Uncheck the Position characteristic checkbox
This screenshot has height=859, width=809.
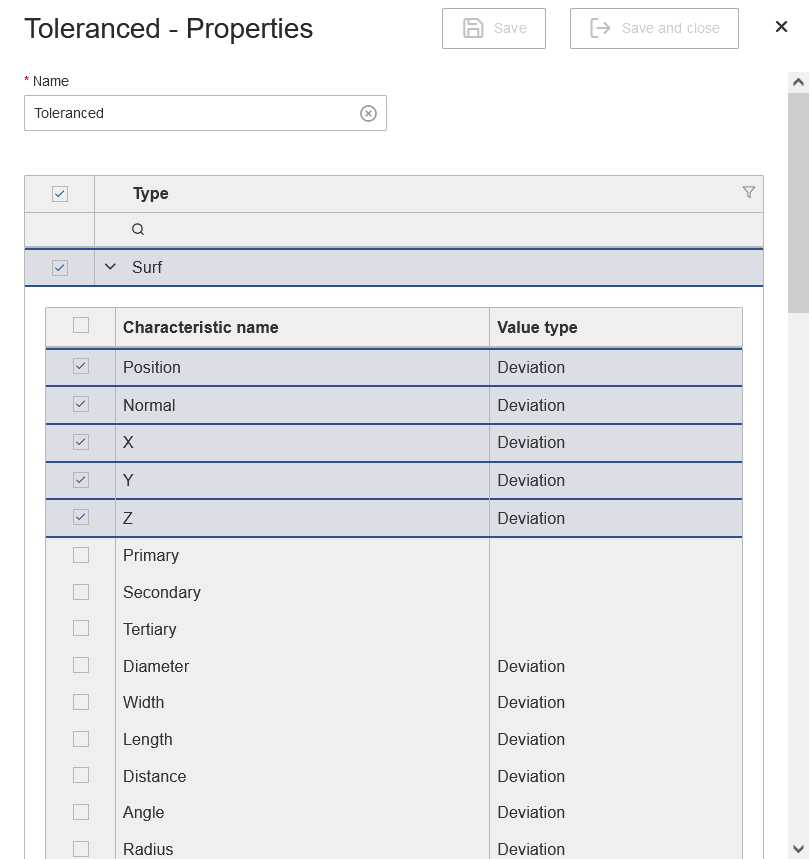click(x=81, y=367)
